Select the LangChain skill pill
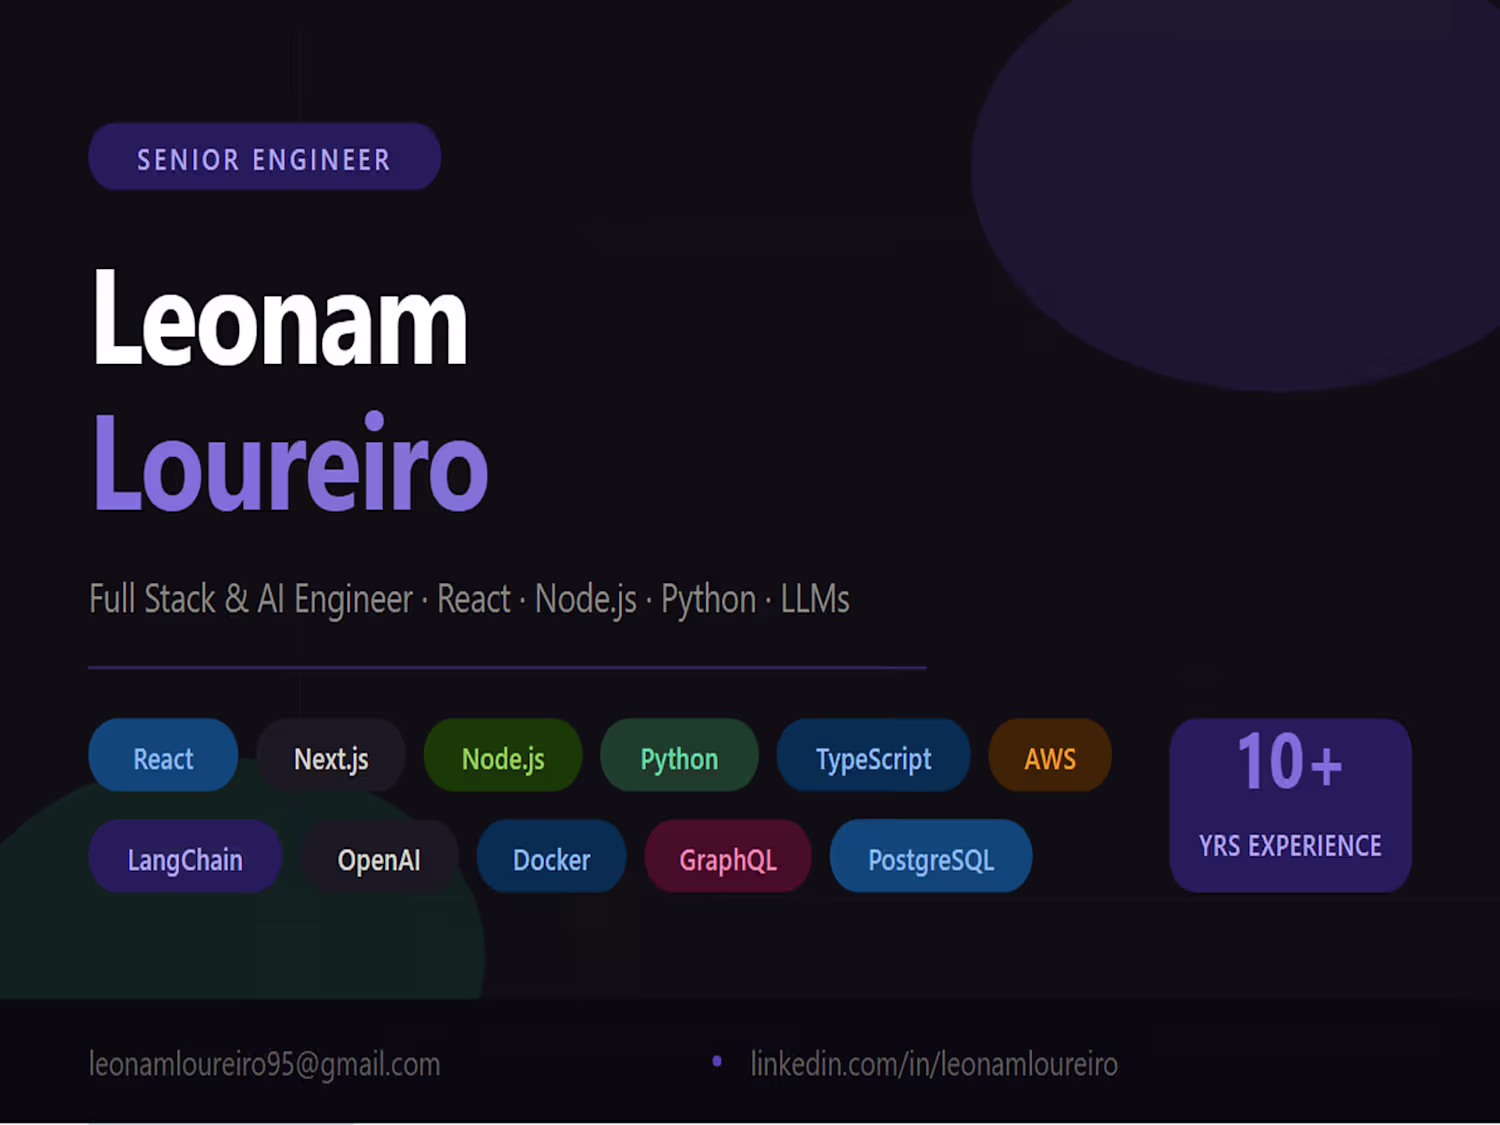 185,857
